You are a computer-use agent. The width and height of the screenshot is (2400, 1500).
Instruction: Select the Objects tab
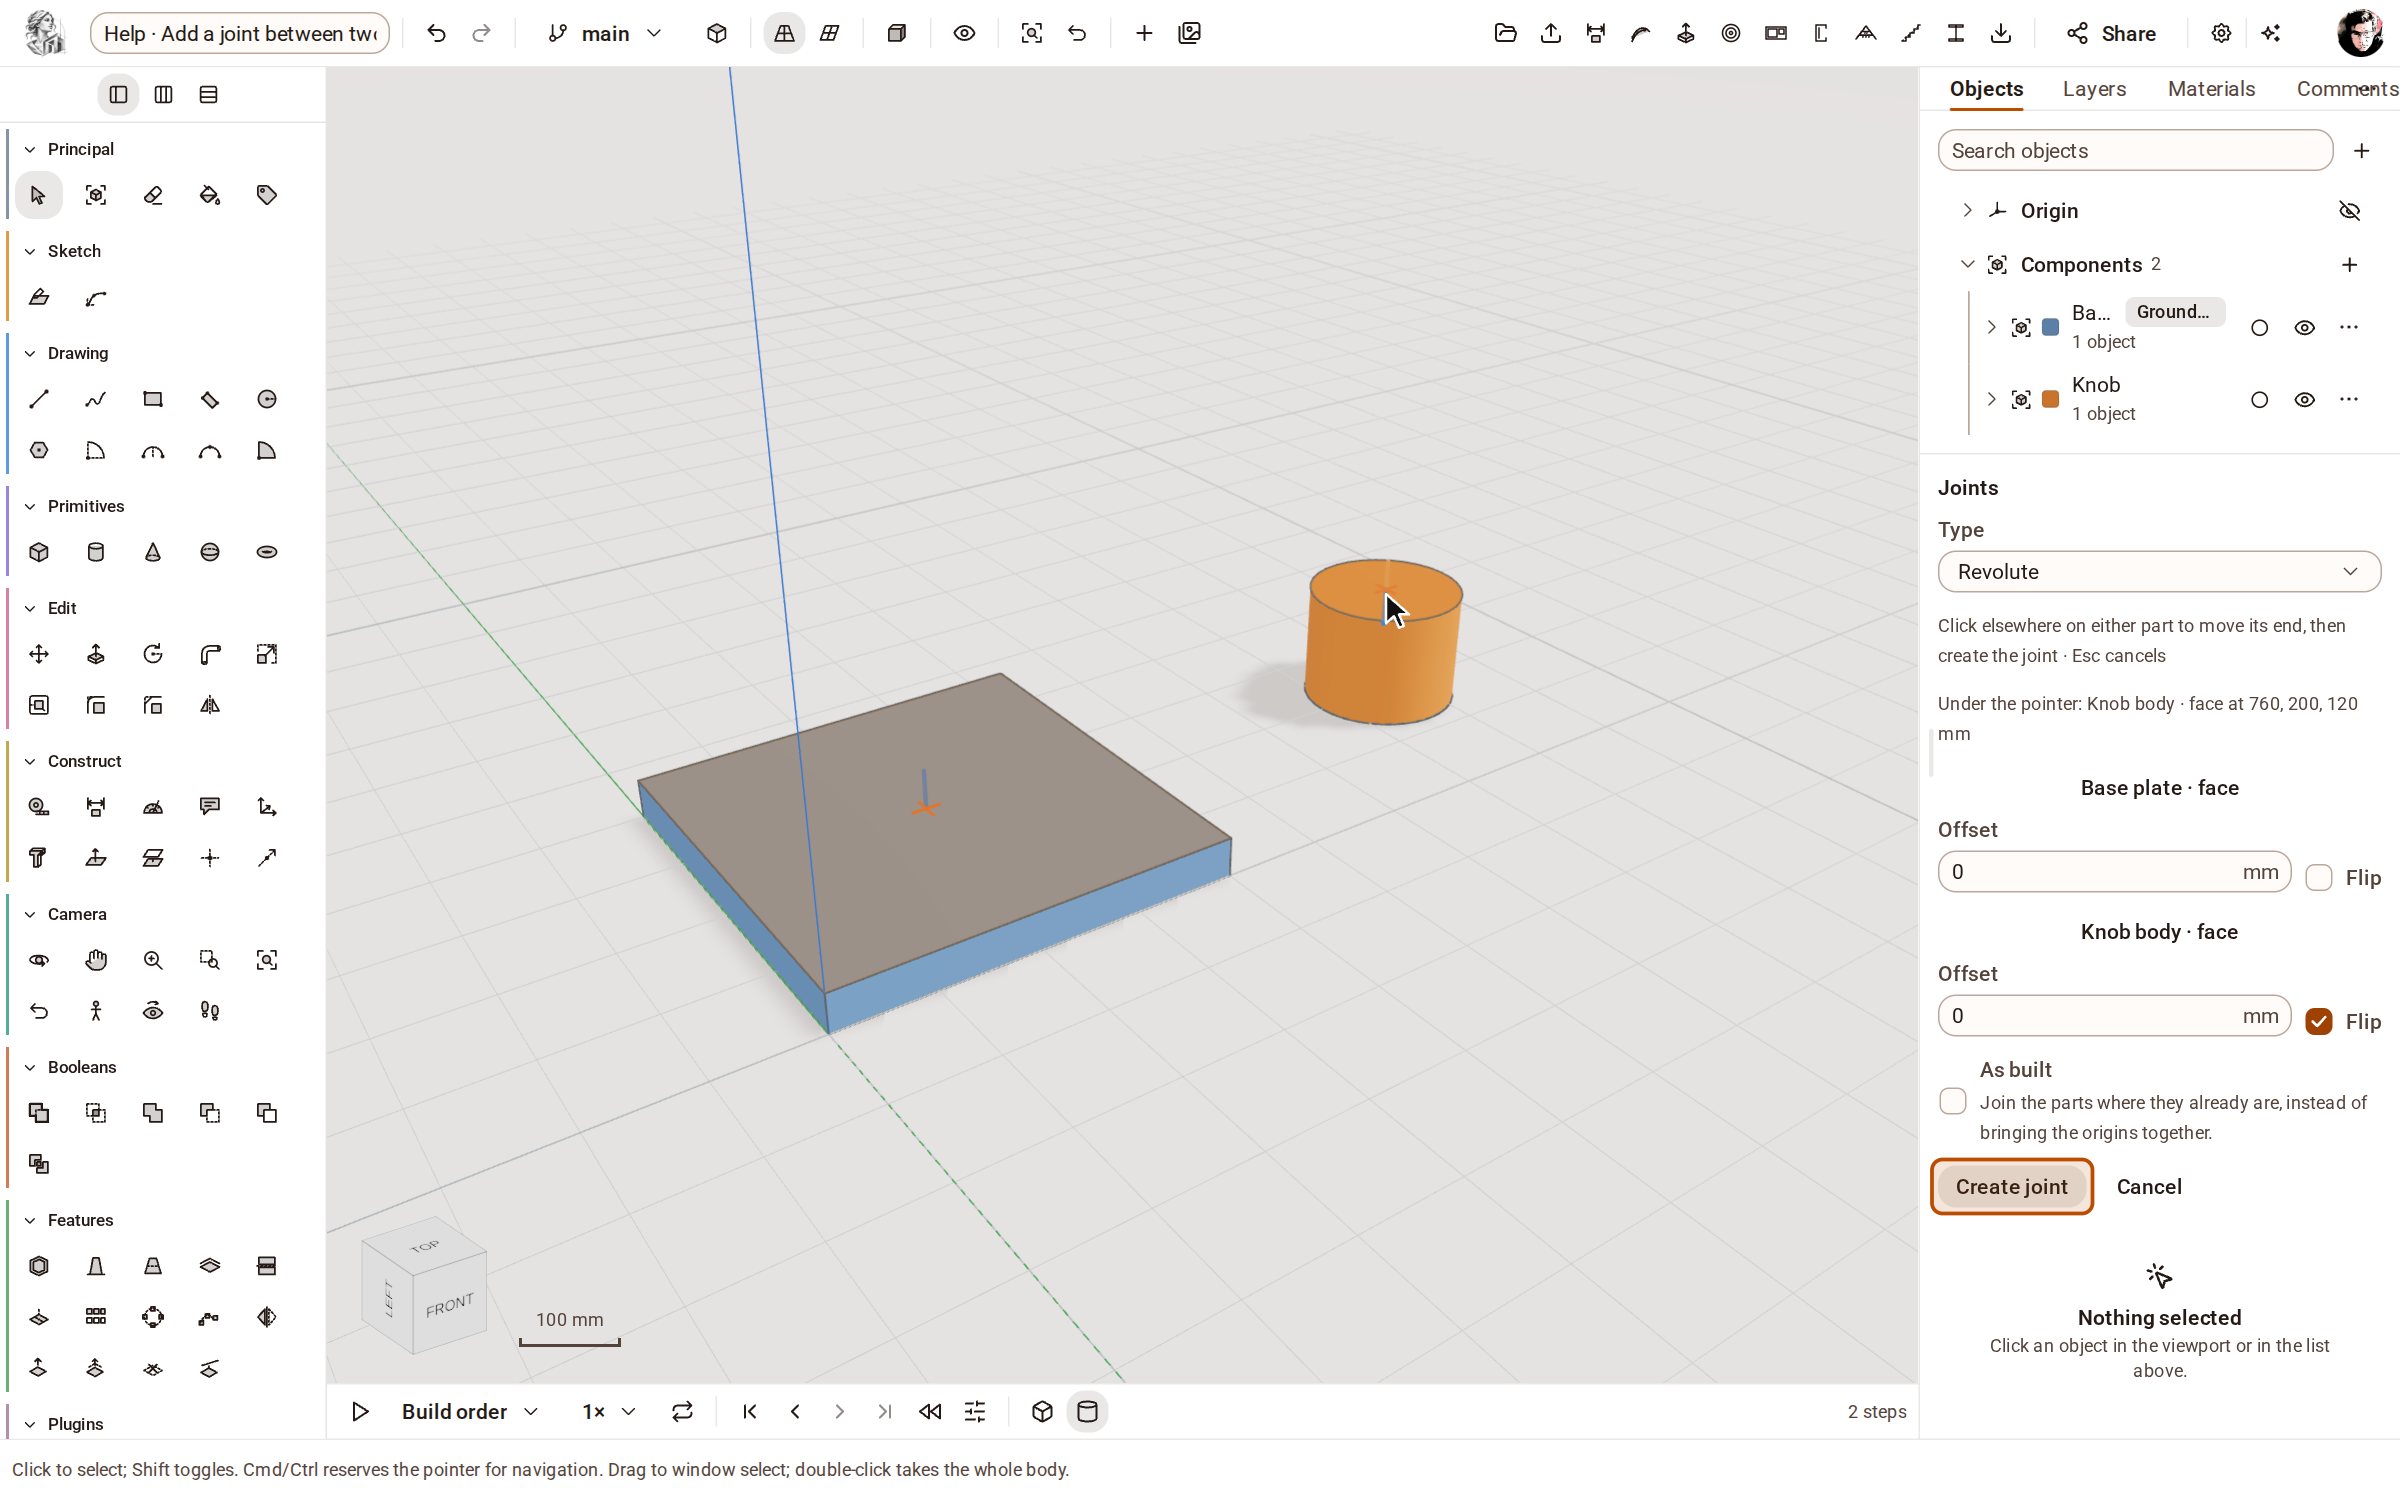[1986, 89]
